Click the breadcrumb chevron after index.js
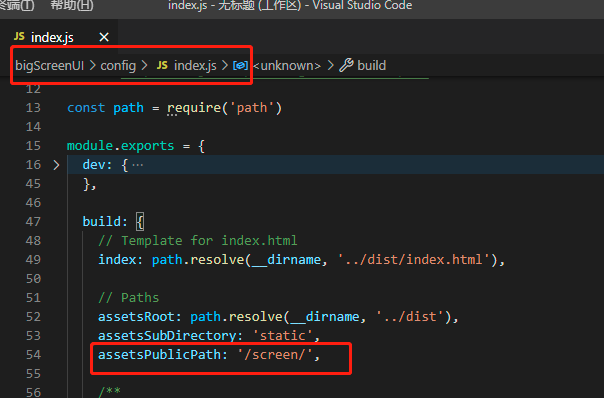Screen dimensions: 604x398 [x=225, y=65]
